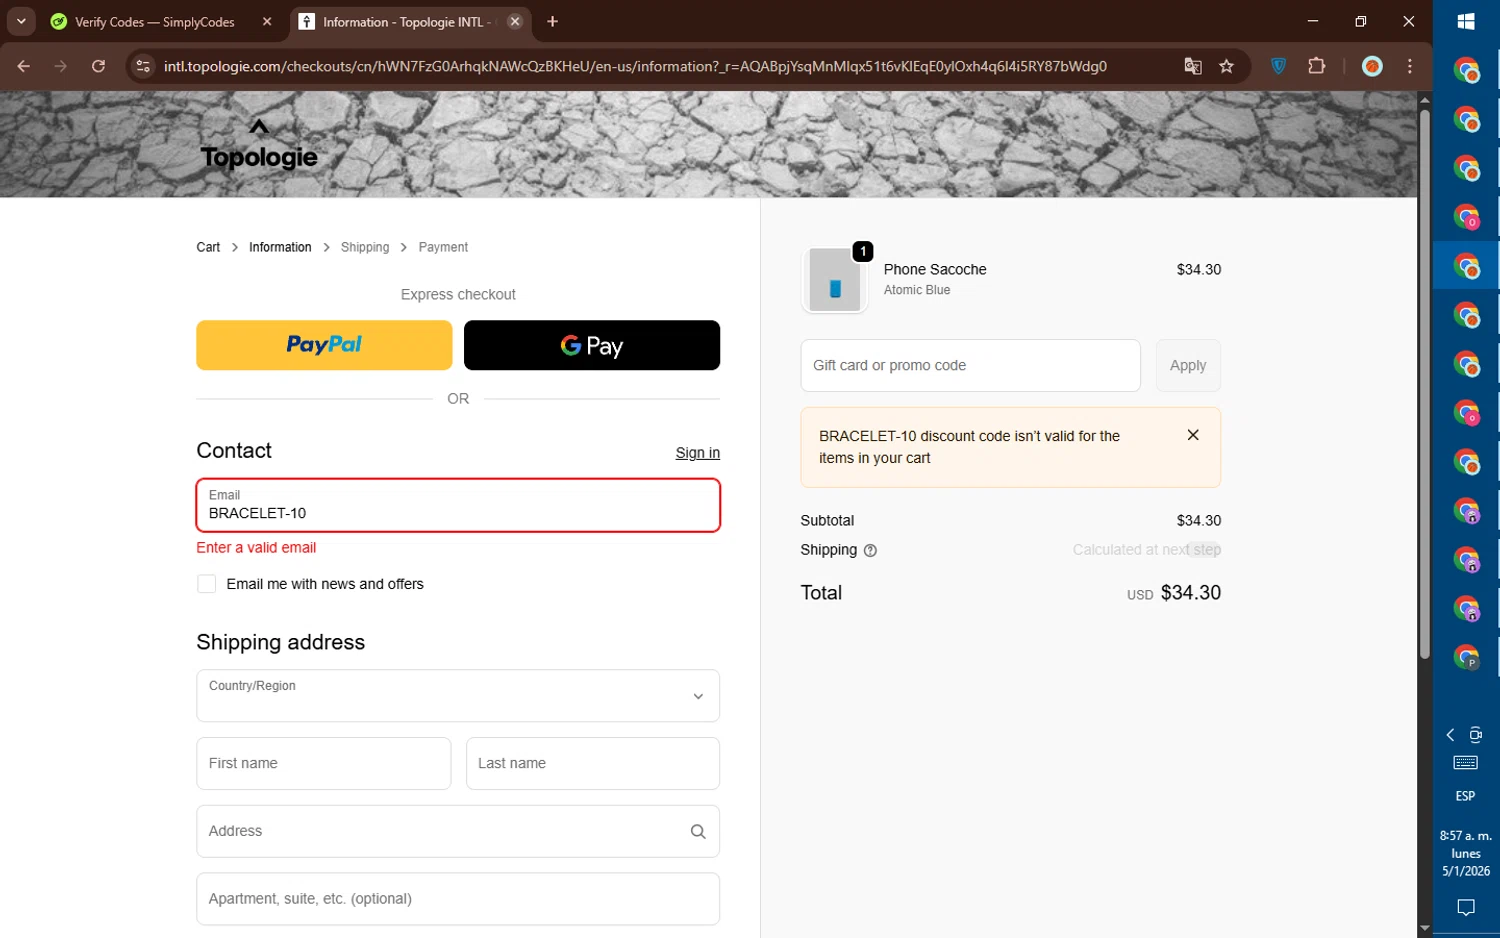Image resolution: width=1500 pixels, height=938 pixels.
Task: Click the browser back arrow
Action: coord(23,66)
